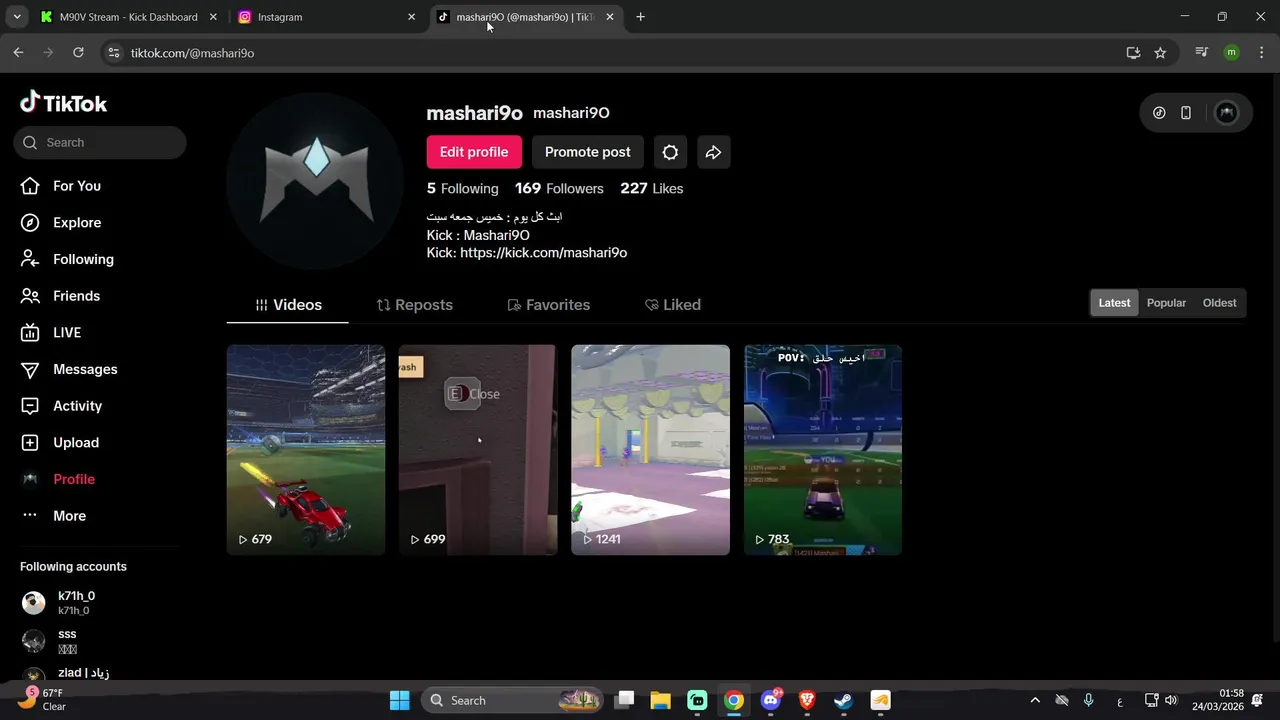The width and height of the screenshot is (1280, 720).
Task: Select the Liked tab
Action: [x=673, y=305]
